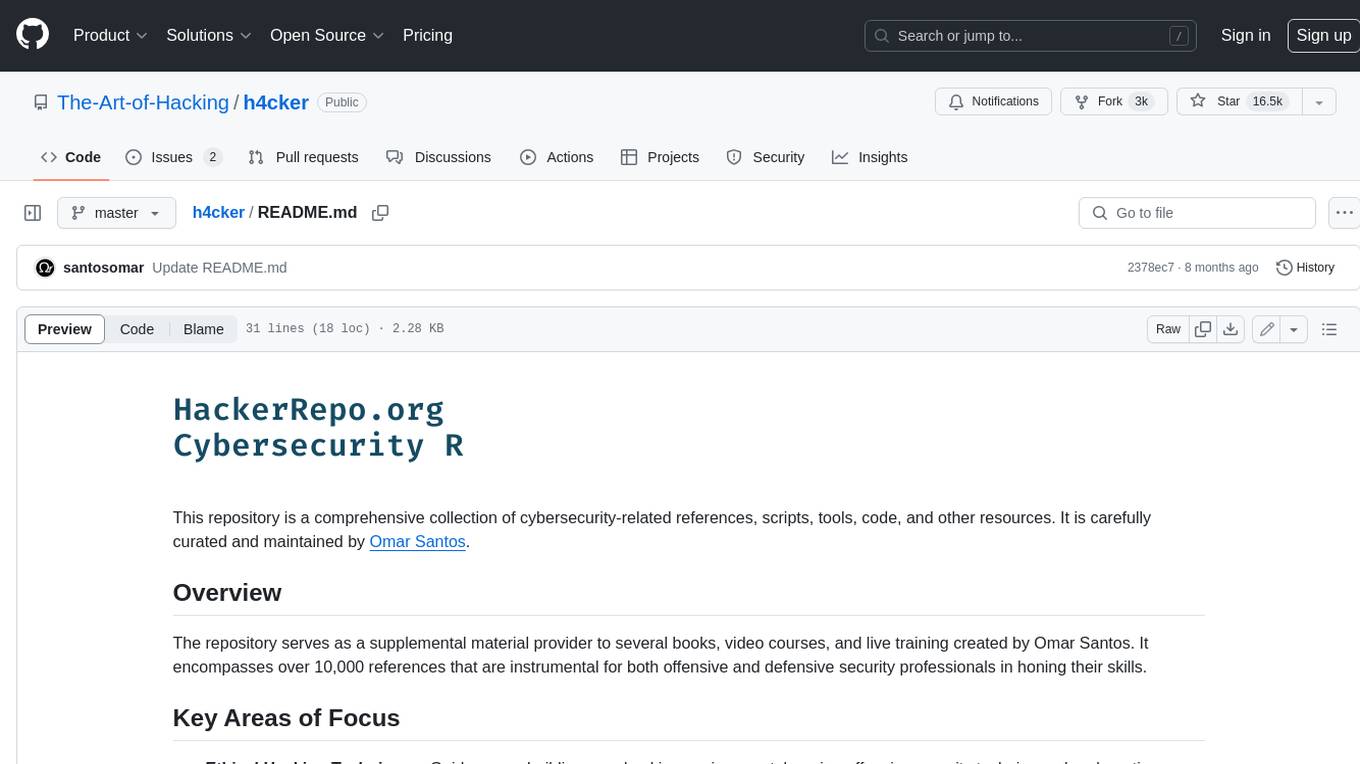Image resolution: width=1360 pixels, height=764 pixels.
Task: Expand the Solutions menu
Action: pos(209,35)
